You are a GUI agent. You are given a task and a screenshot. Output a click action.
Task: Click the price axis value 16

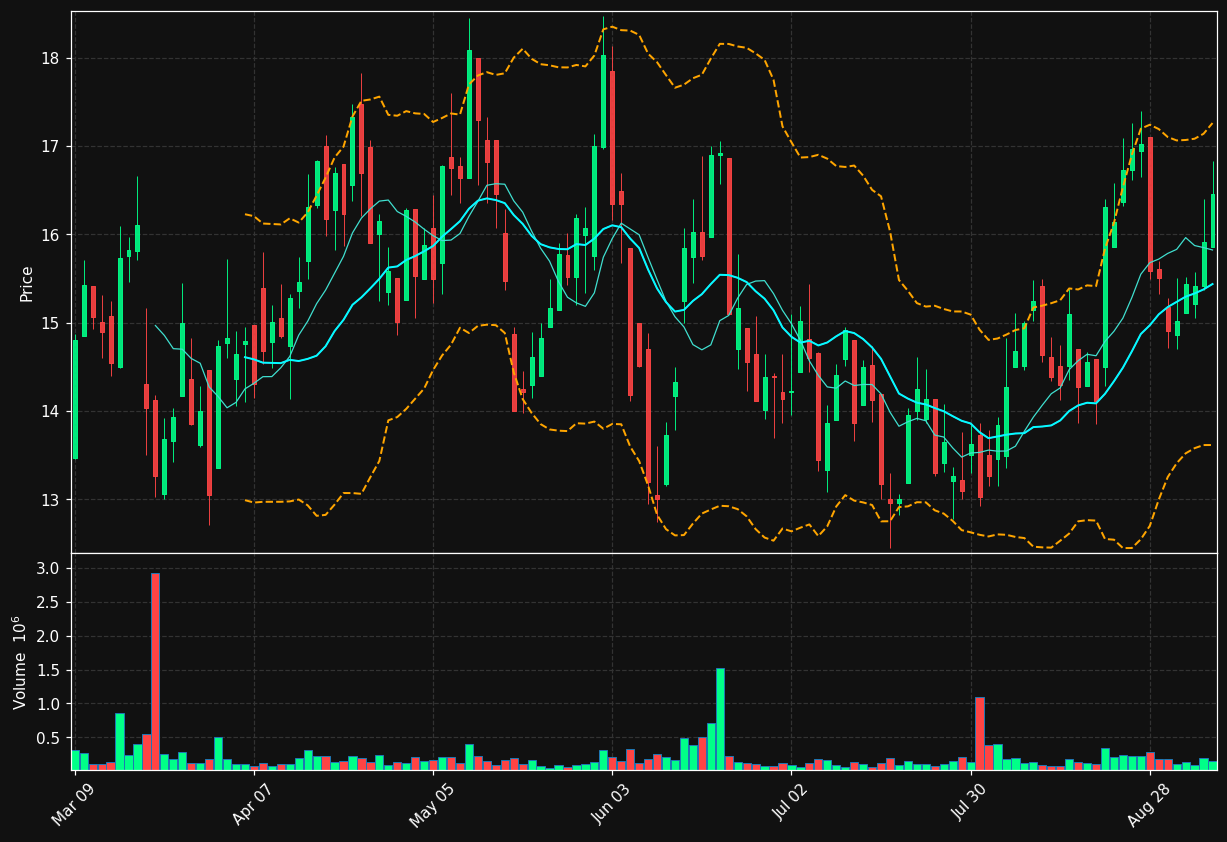(50, 235)
